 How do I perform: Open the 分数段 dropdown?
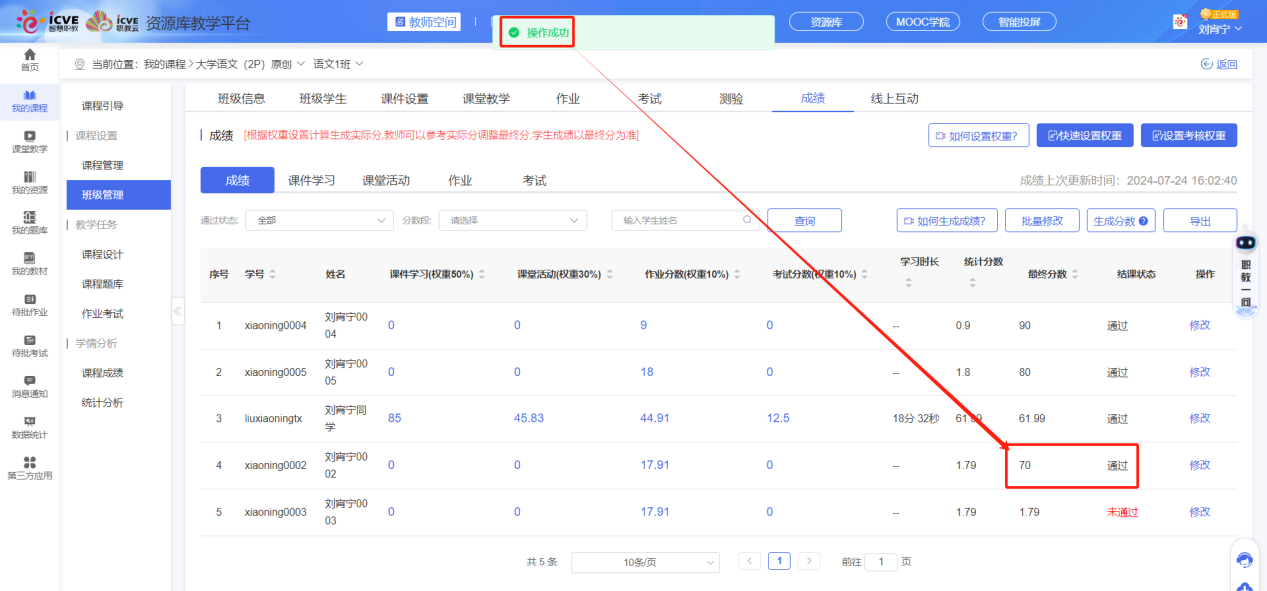tap(513, 220)
